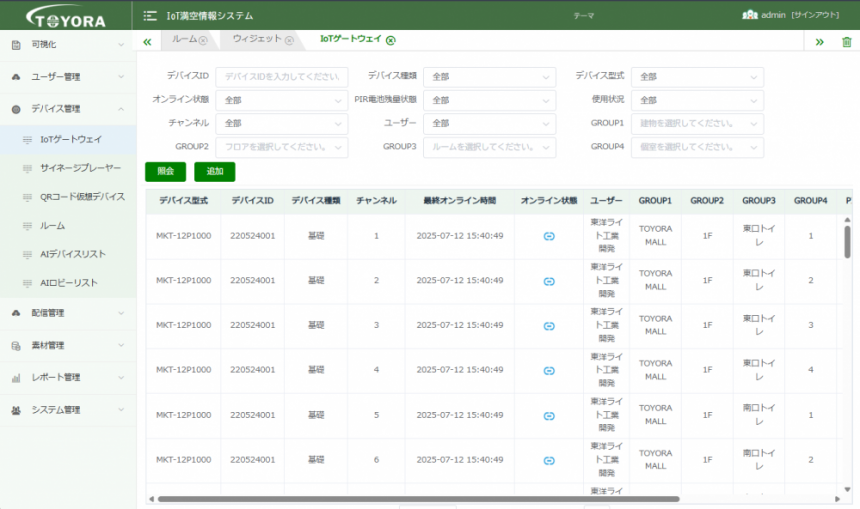Click the green 追加 button
This screenshot has height=509, width=860.
[214, 172]
